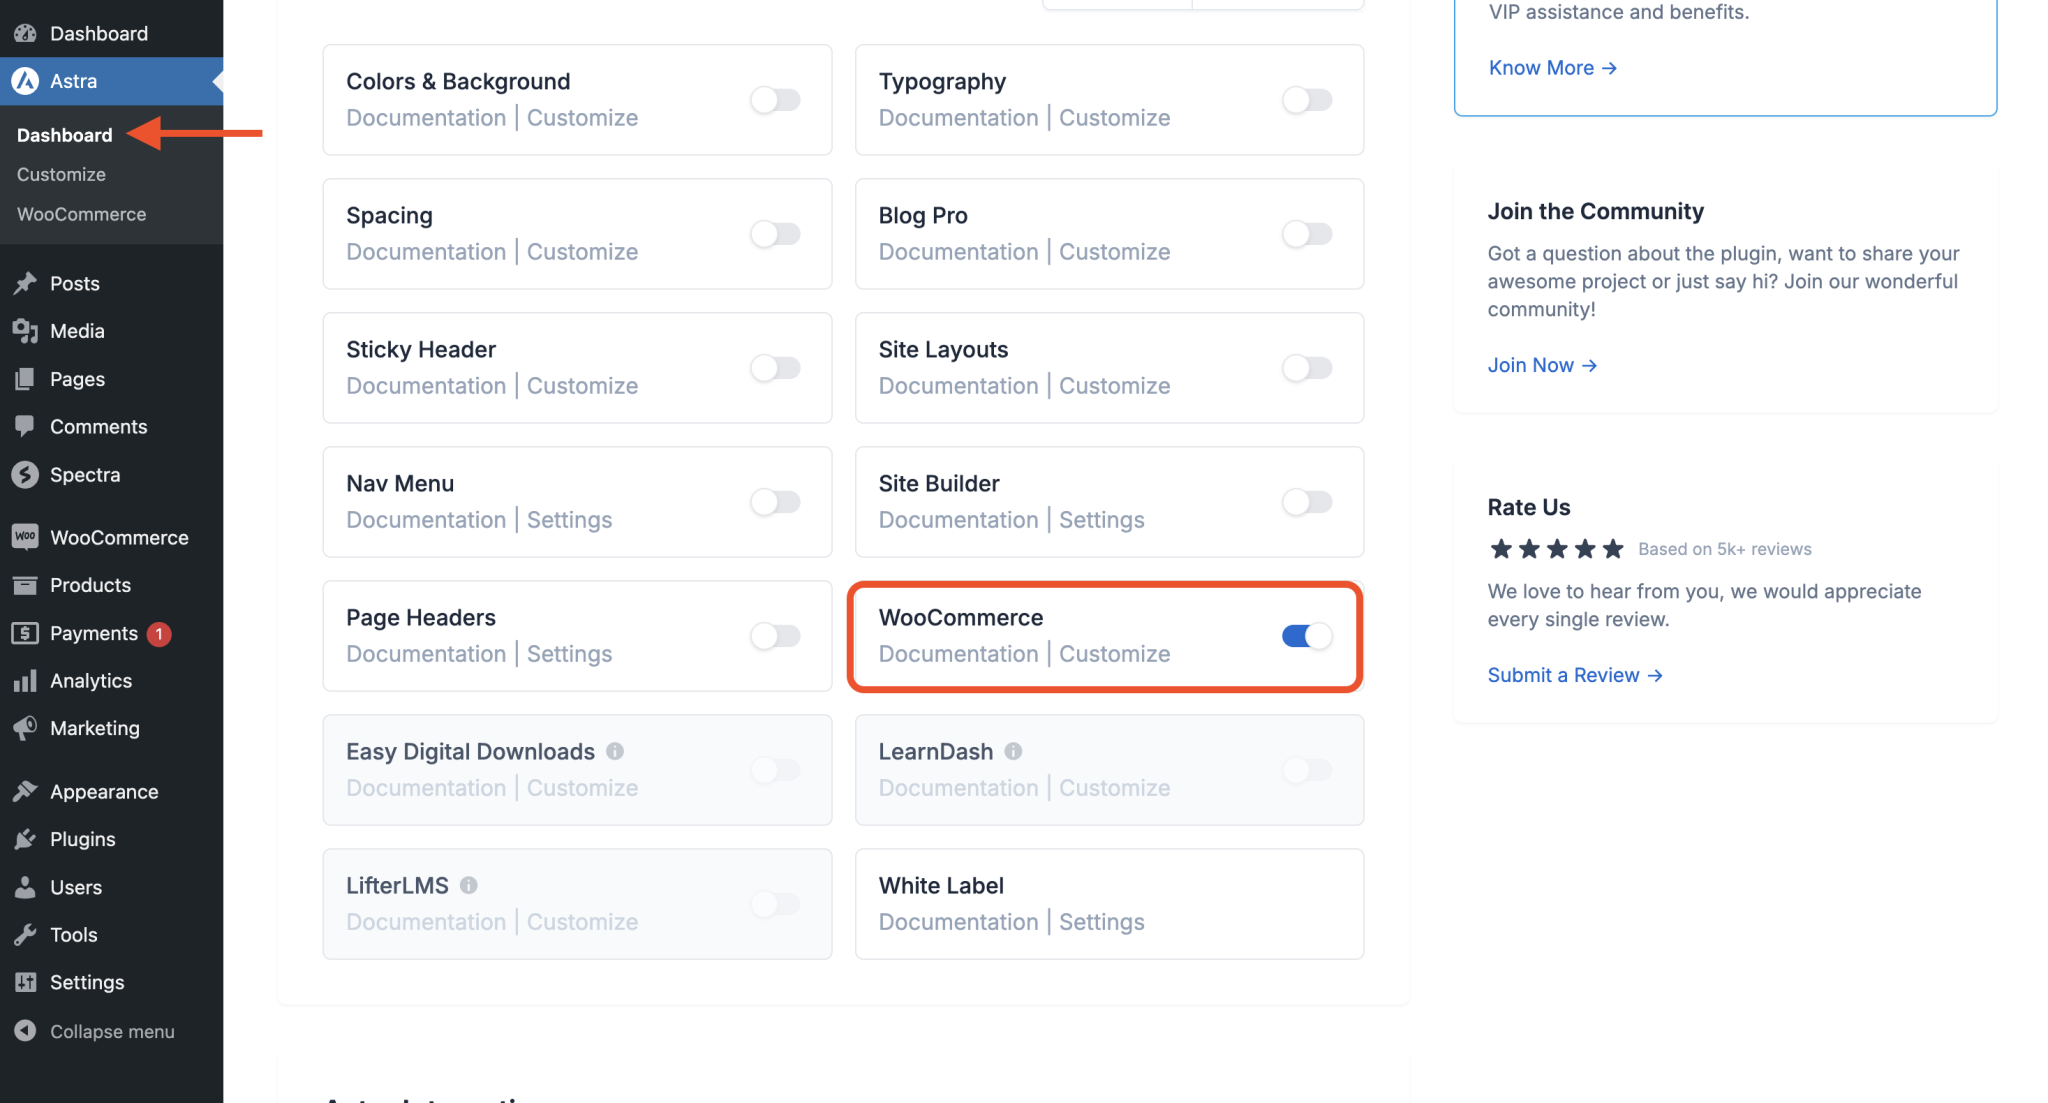
Task: Click the Plugins plug icon
Action: (x=25, y=839)
